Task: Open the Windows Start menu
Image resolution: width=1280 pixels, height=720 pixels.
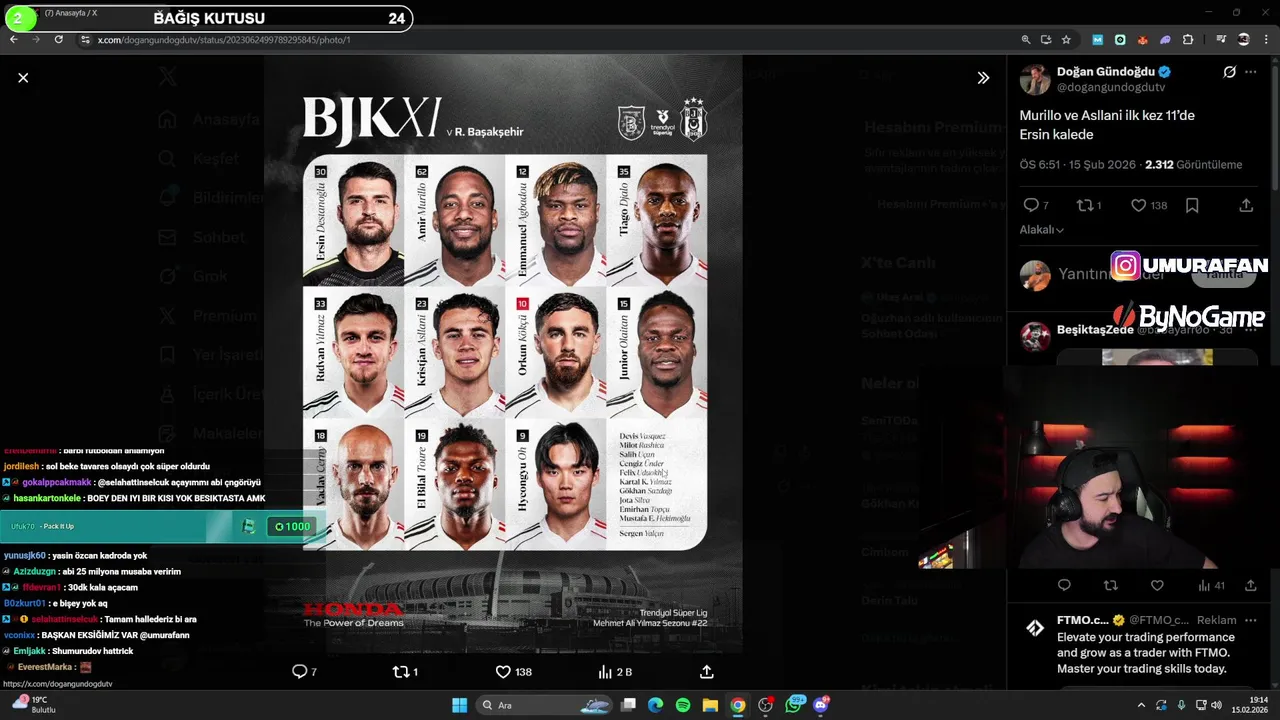Action: point(459,705)
